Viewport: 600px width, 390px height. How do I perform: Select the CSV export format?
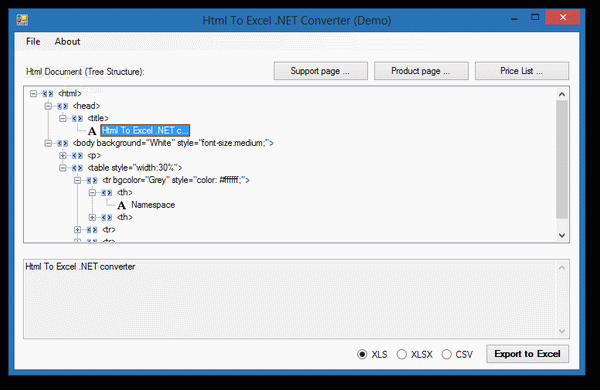446,354
